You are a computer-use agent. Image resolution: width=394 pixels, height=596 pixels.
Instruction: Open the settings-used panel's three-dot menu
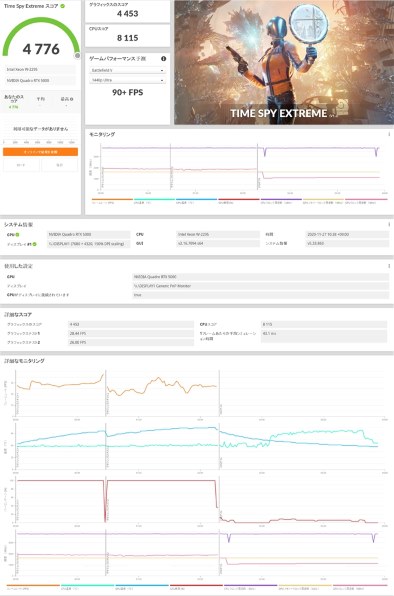(x=389, y=266)
